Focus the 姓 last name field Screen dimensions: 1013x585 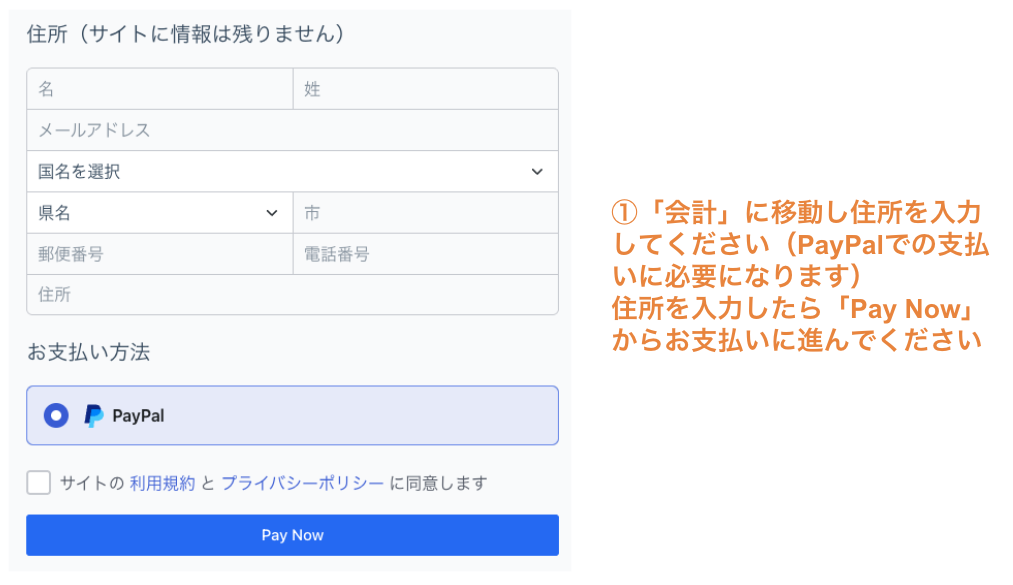click(426, 89)
